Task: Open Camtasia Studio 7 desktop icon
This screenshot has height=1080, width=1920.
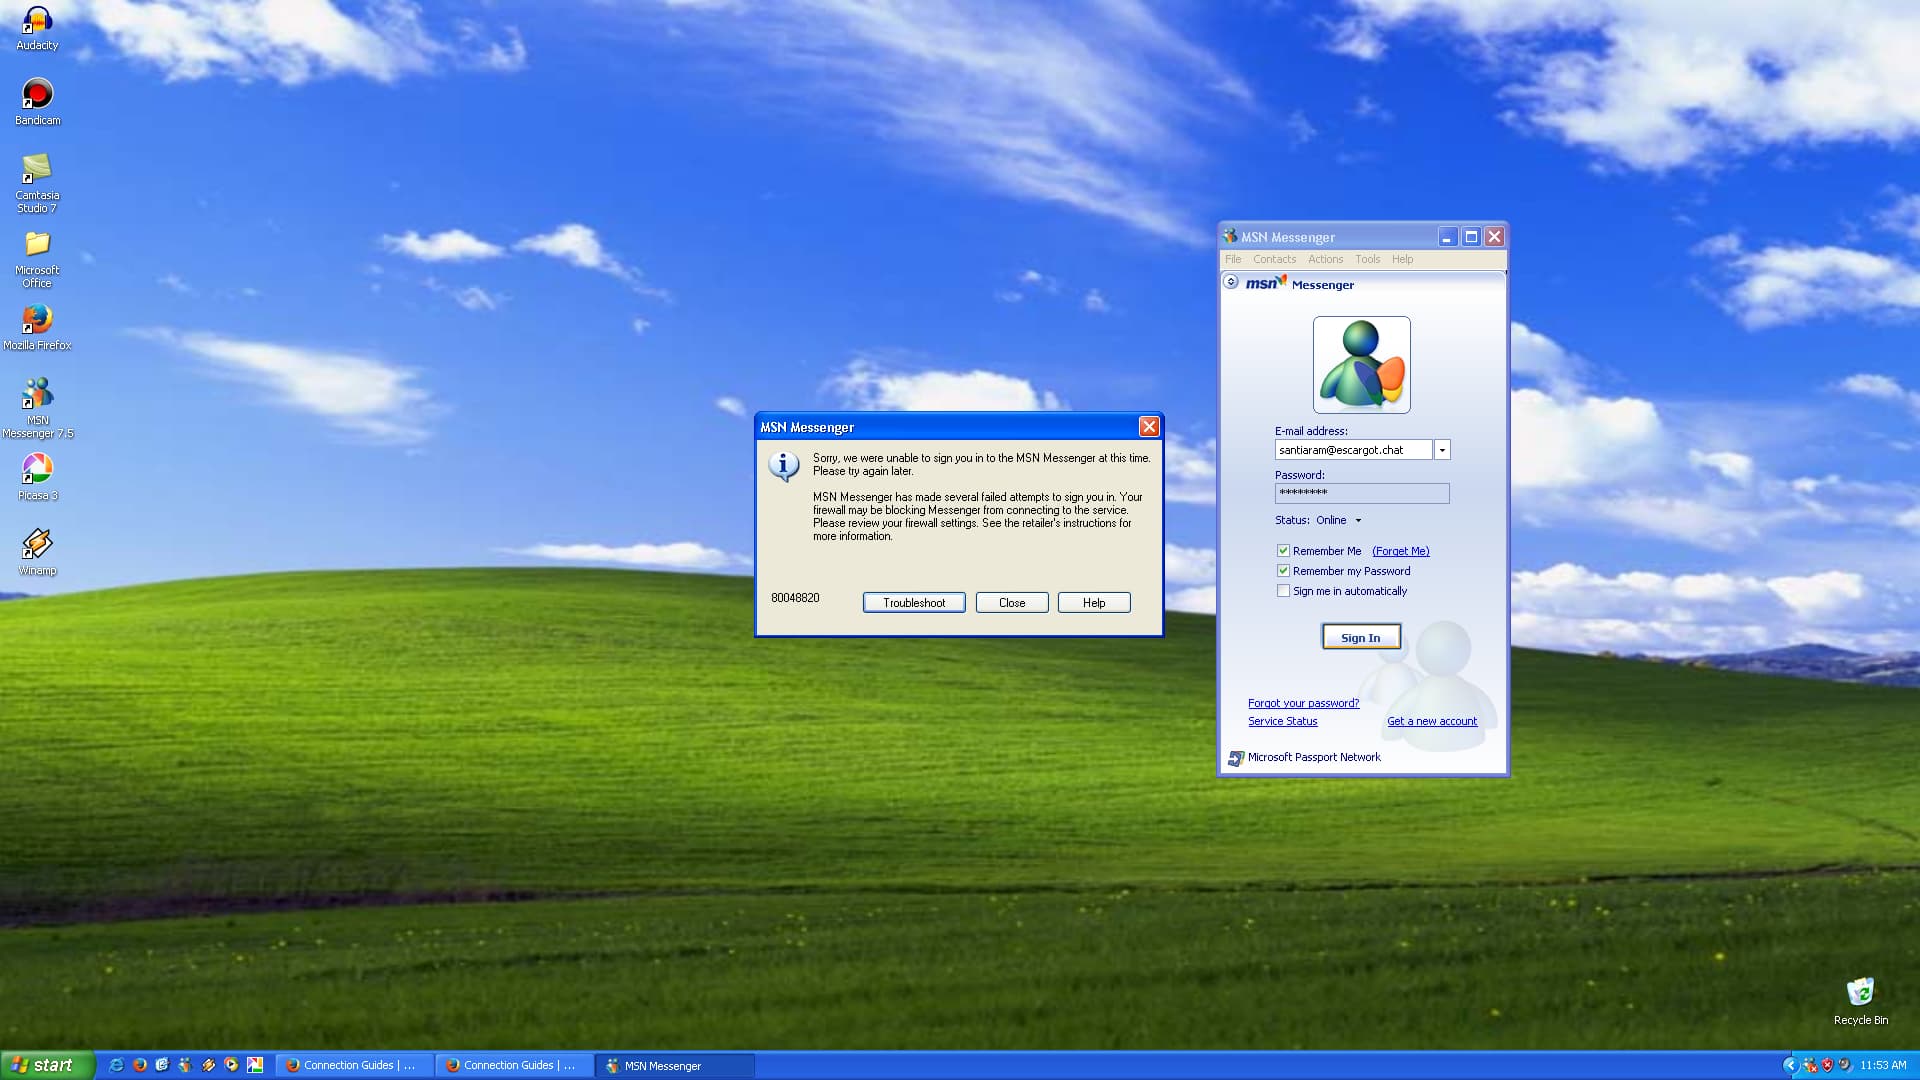Action: (37, 170)
